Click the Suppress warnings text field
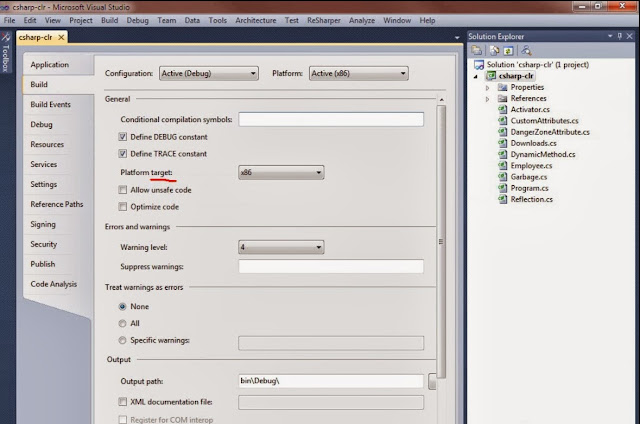640x424 pixels. pos(331,266)
